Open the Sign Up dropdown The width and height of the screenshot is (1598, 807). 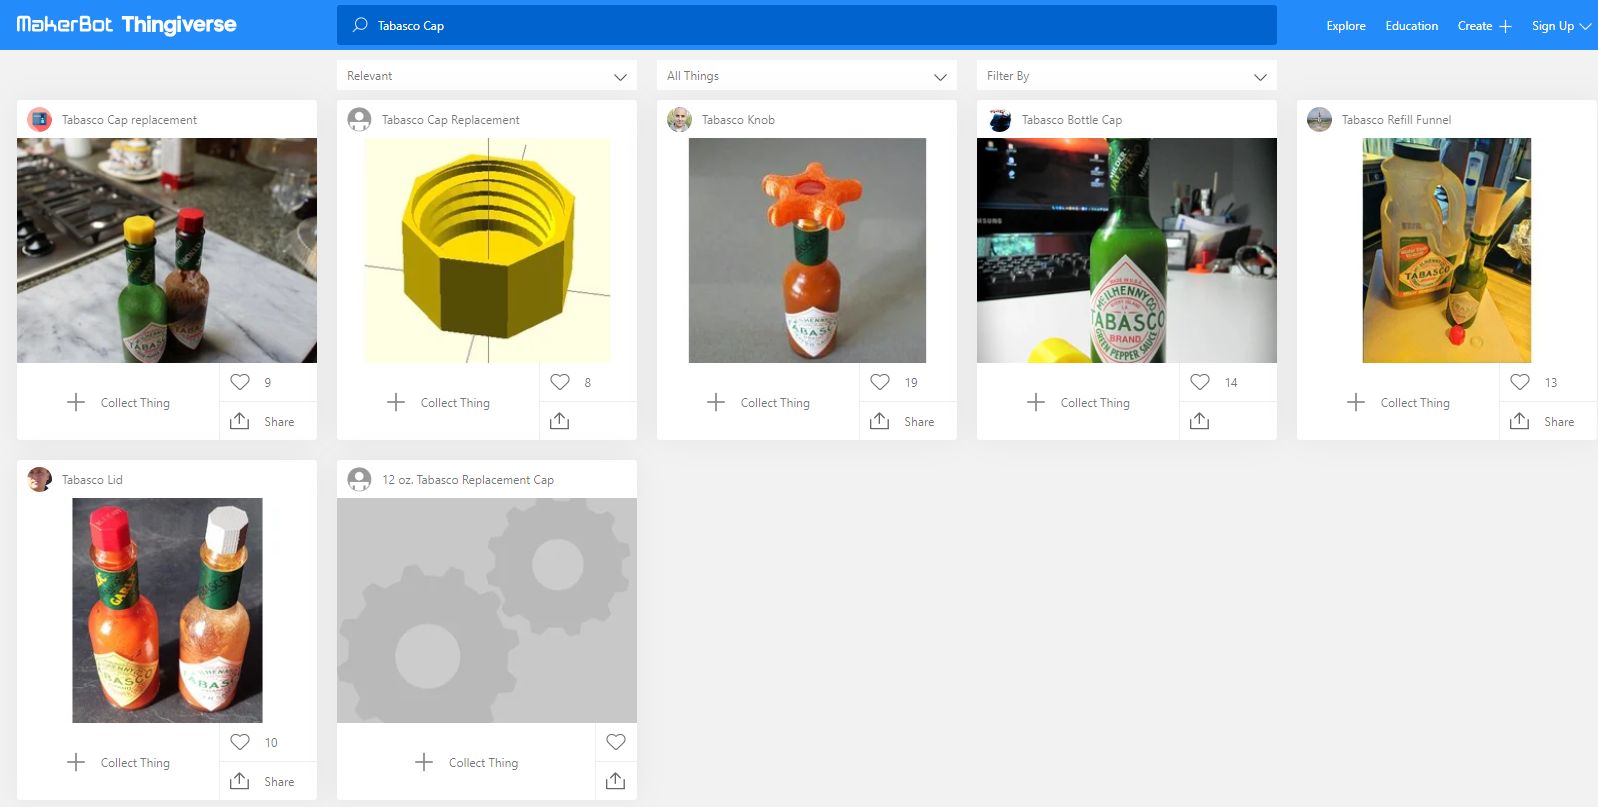[1561, 26]
